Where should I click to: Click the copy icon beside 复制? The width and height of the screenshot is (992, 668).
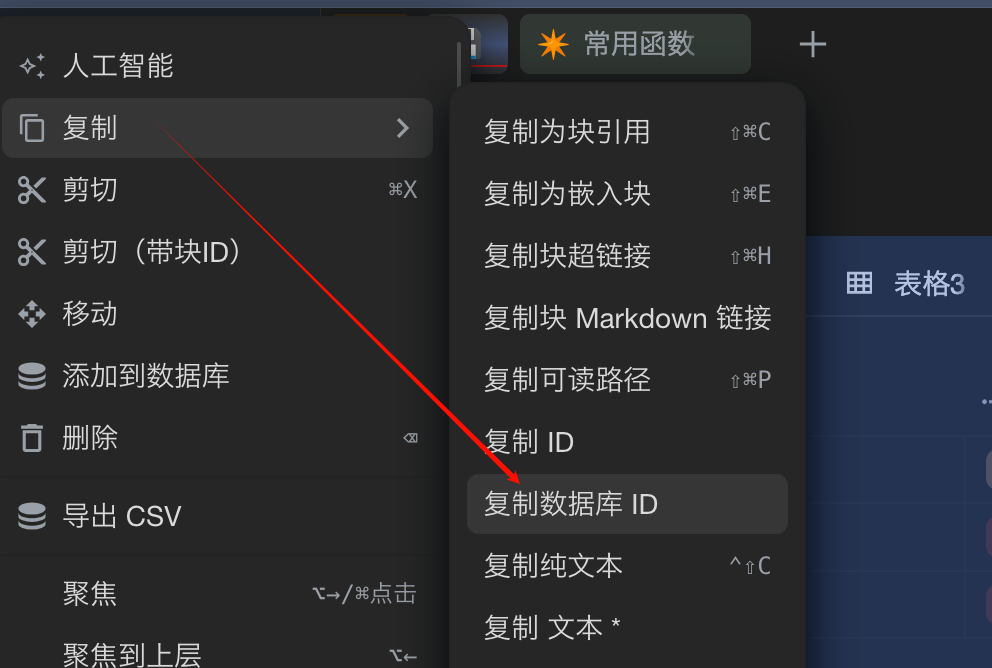point(32,128)
